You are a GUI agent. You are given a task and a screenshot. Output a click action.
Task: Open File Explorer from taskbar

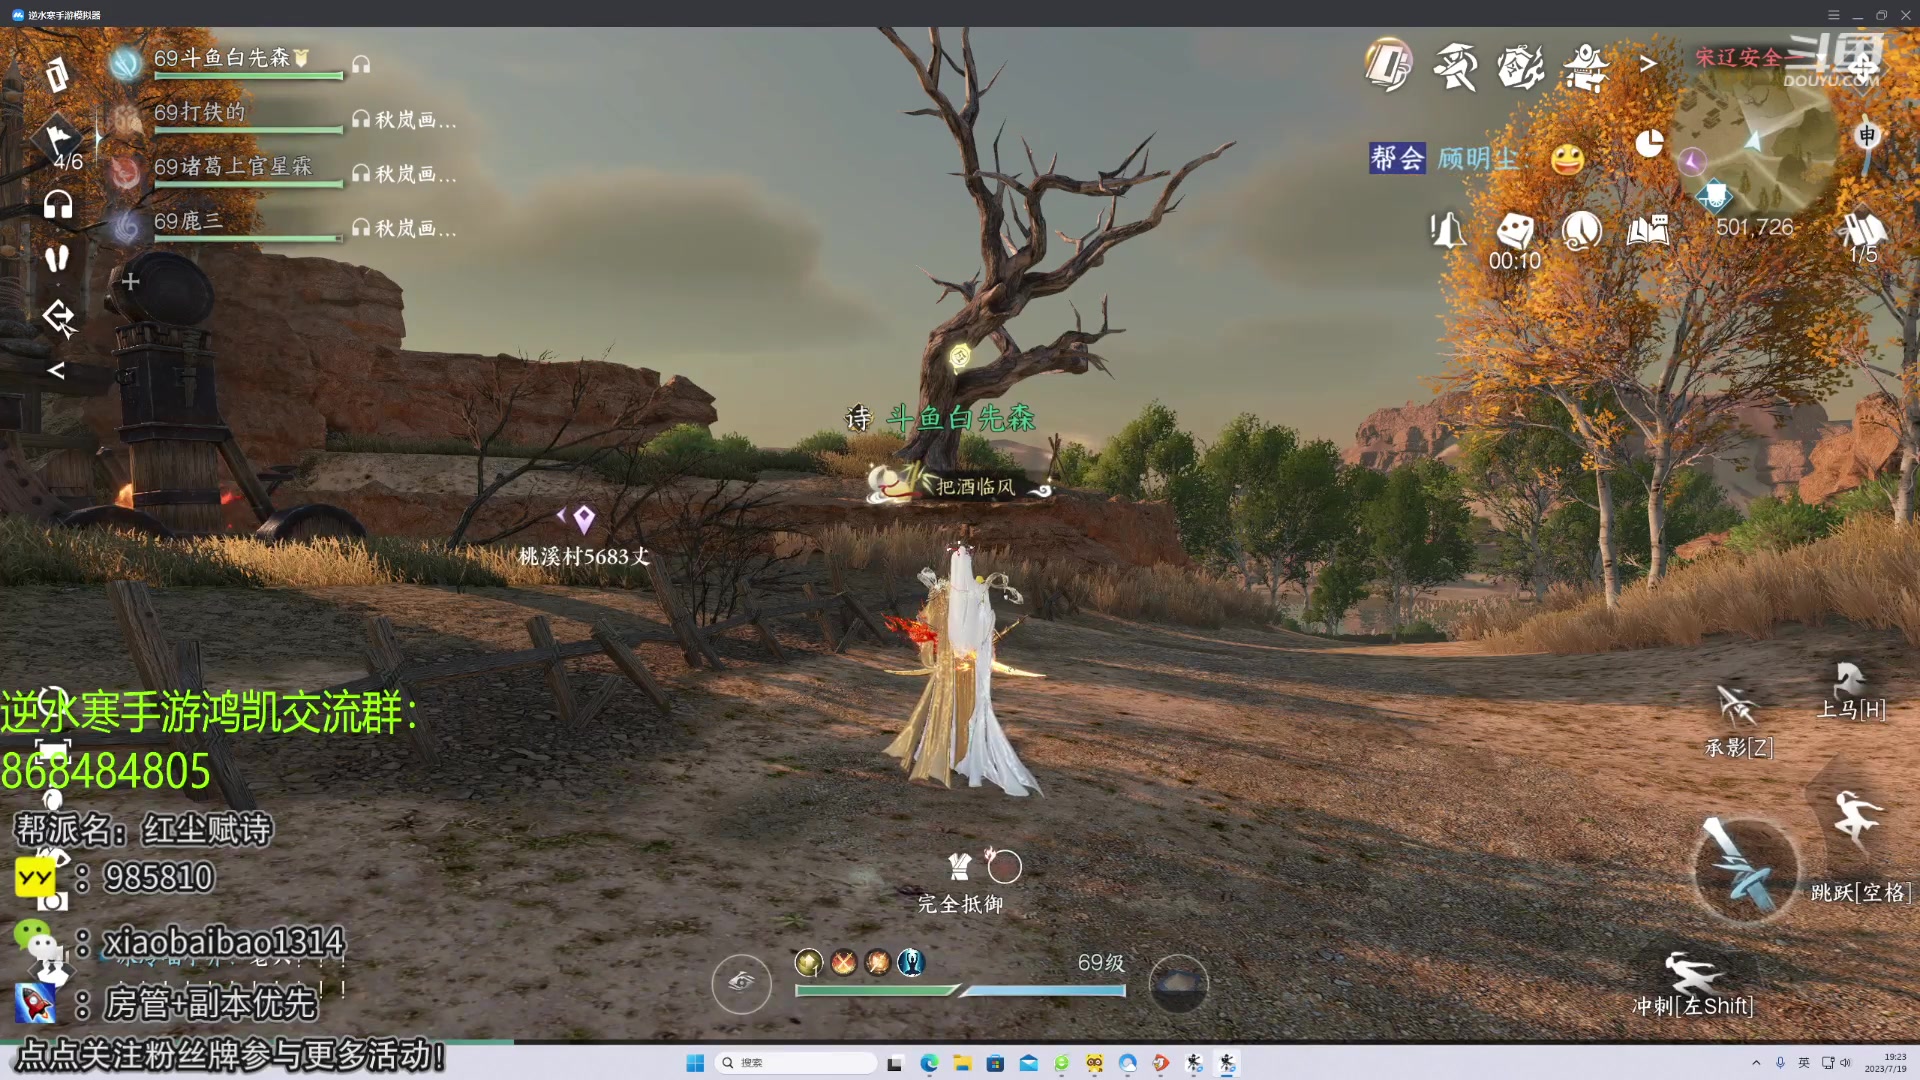[x=962, y=1063]
